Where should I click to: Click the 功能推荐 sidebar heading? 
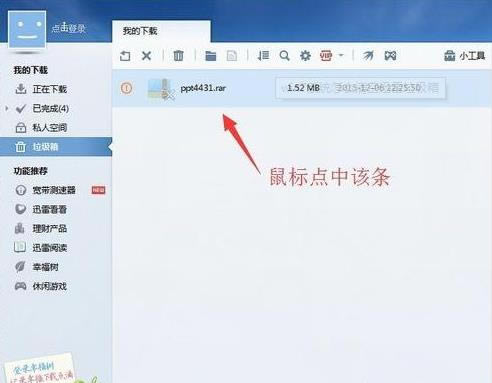(31, 171)
